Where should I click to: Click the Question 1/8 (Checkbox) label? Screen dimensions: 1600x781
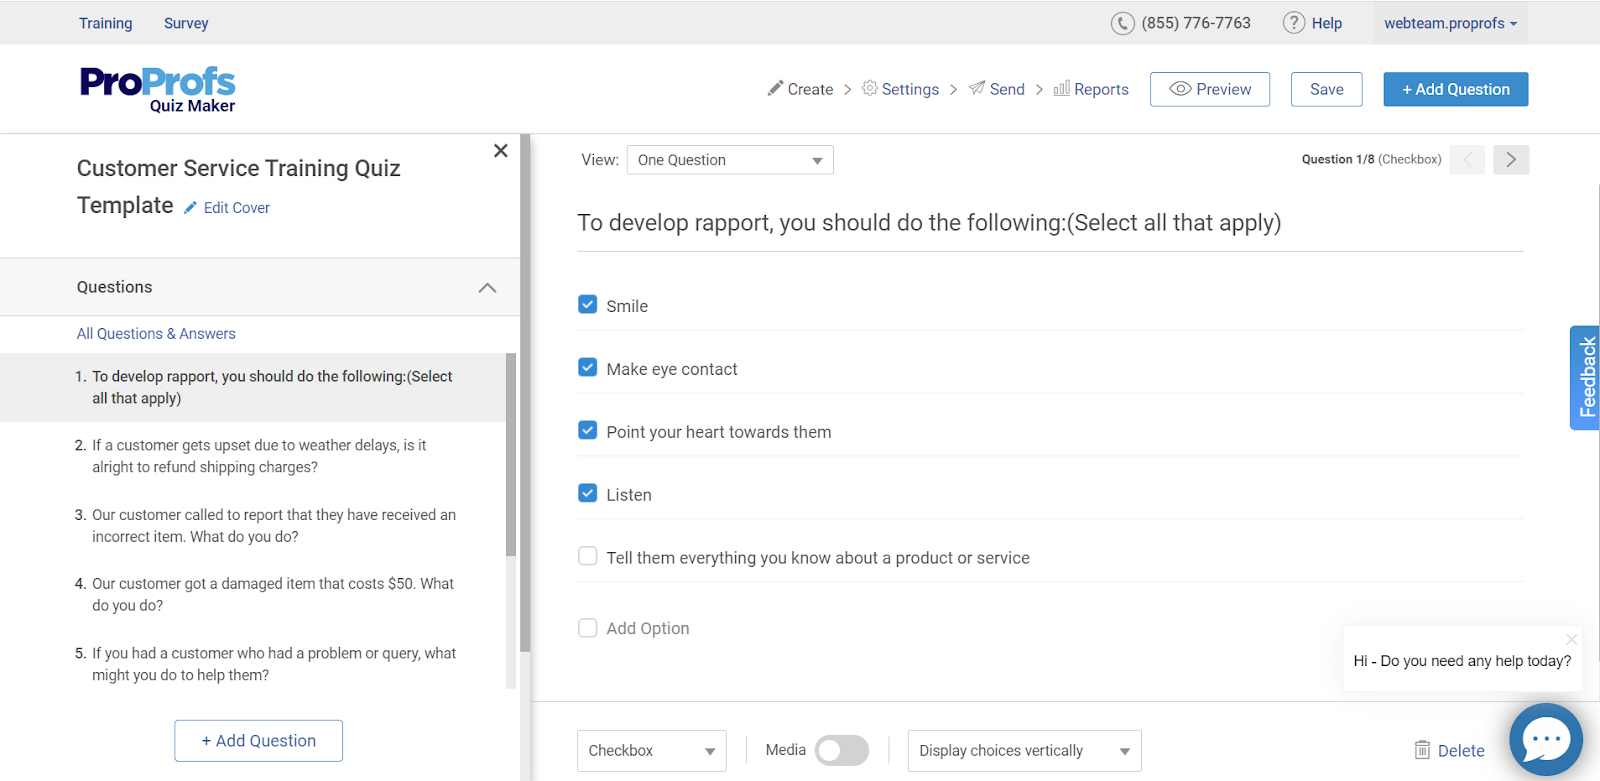[1372, 159]
